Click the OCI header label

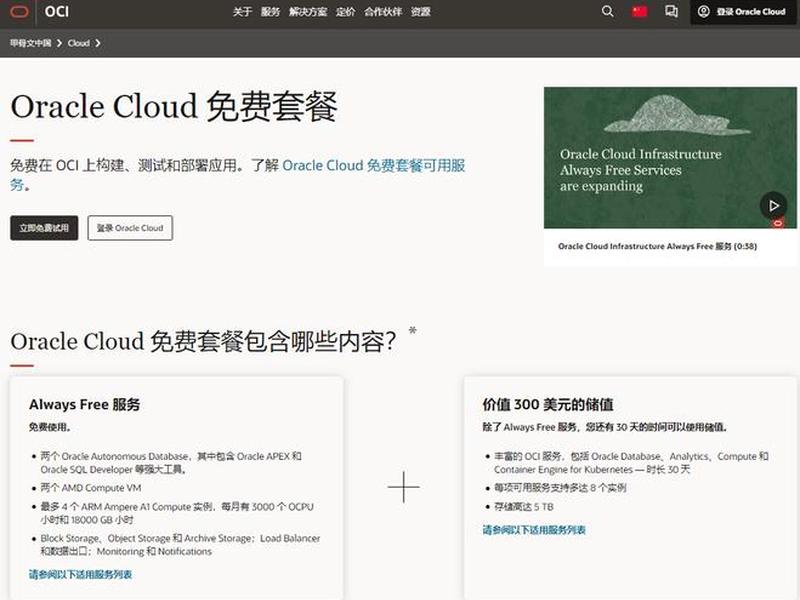click(x=57, y=12)
